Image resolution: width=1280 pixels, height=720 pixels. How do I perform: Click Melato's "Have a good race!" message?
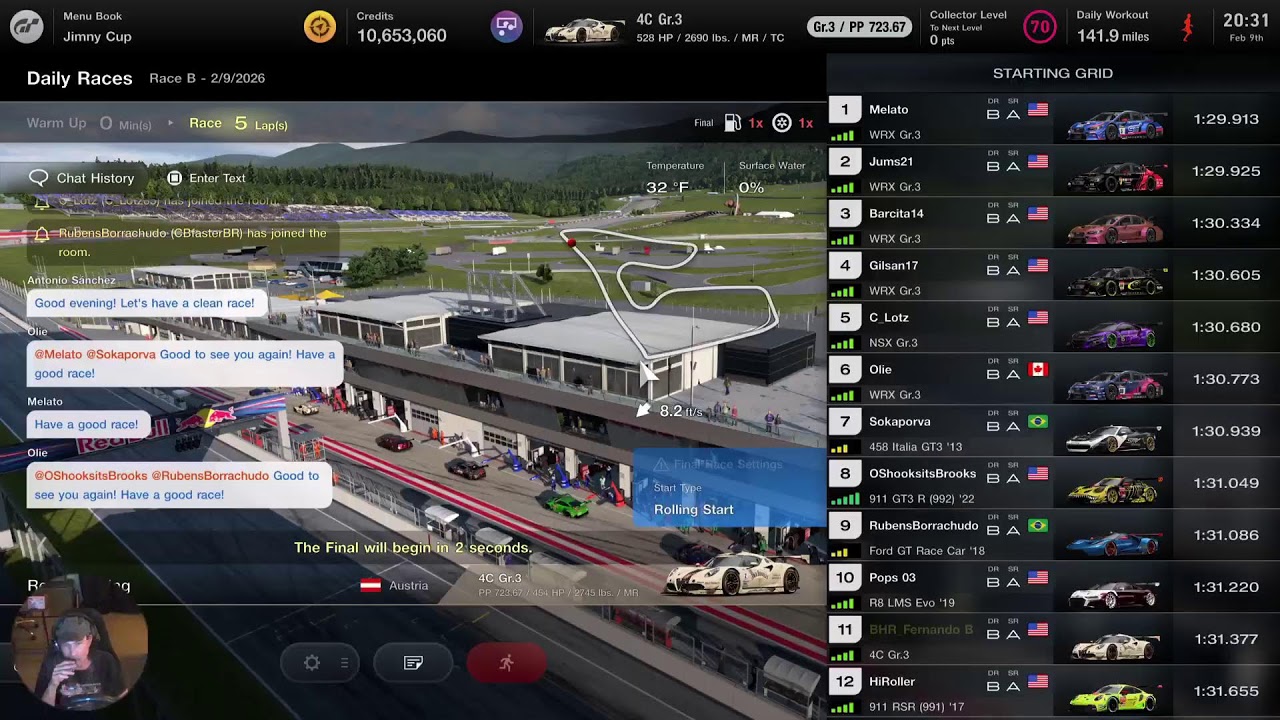(87, 424)
